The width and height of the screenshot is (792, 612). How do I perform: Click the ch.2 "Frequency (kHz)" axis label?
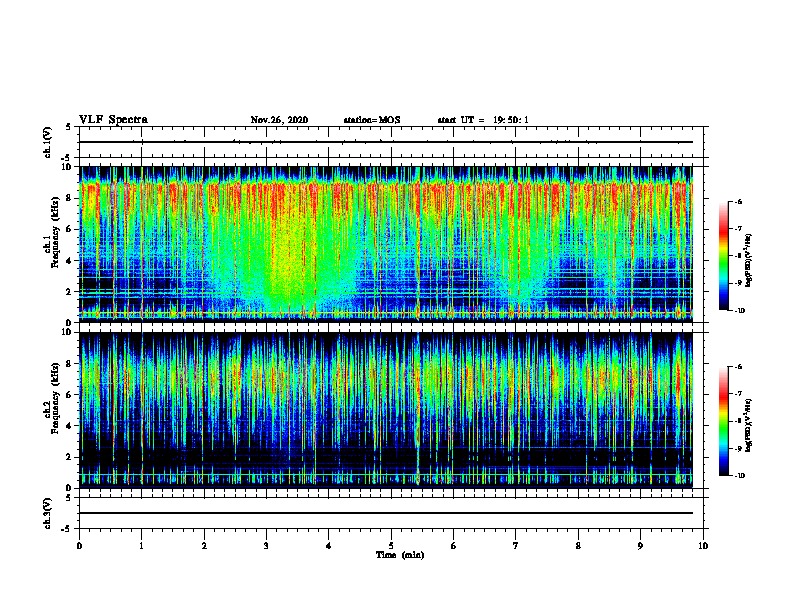(55, 398)
